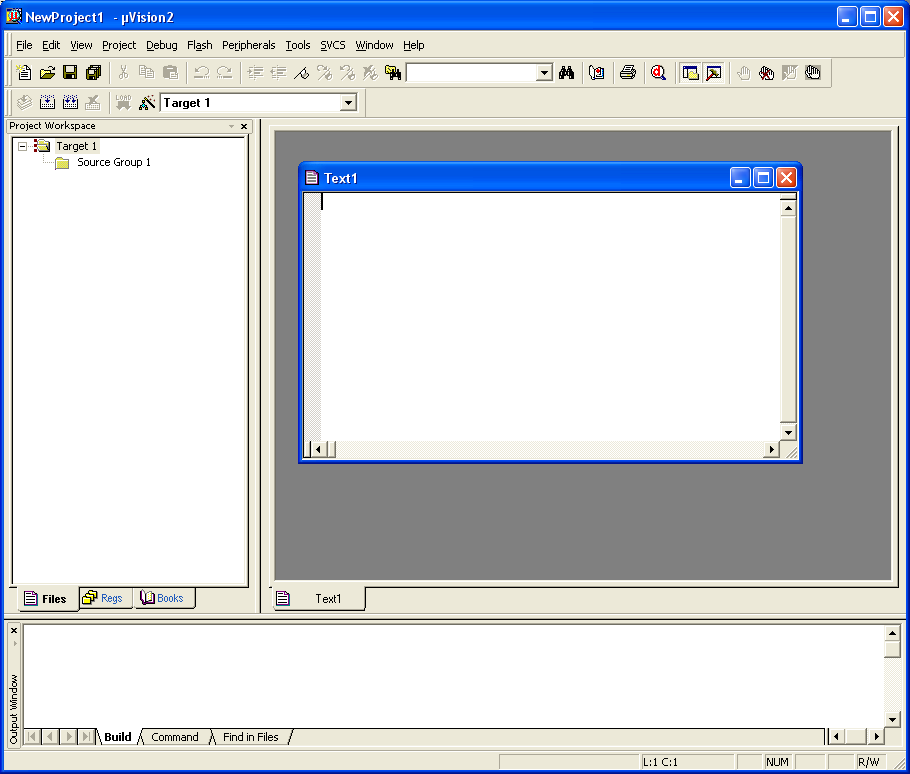Save the current file via floppy icon
The width and height of the screenshot is (910, 774).
coord(70,73)
